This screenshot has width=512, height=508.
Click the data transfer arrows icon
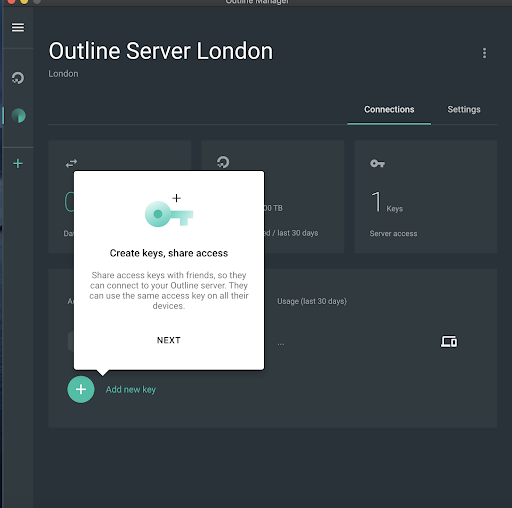[71, 163]
